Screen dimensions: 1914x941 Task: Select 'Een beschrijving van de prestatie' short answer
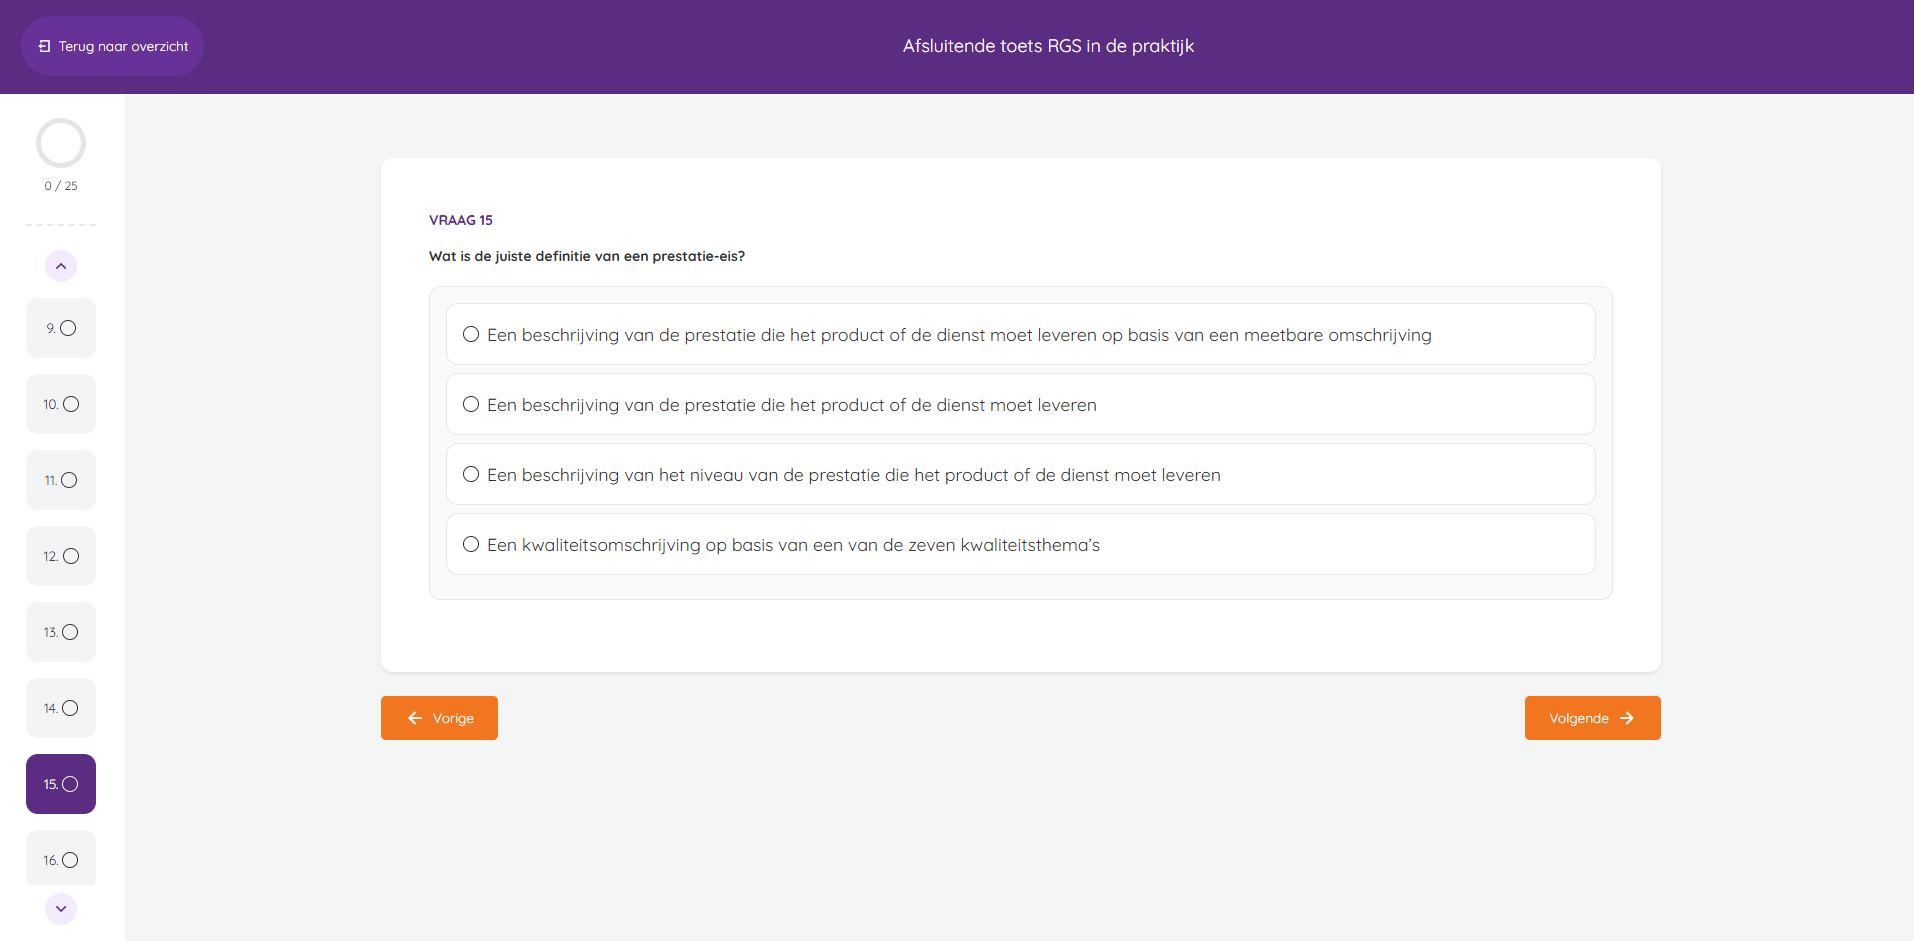point(1020,404)
